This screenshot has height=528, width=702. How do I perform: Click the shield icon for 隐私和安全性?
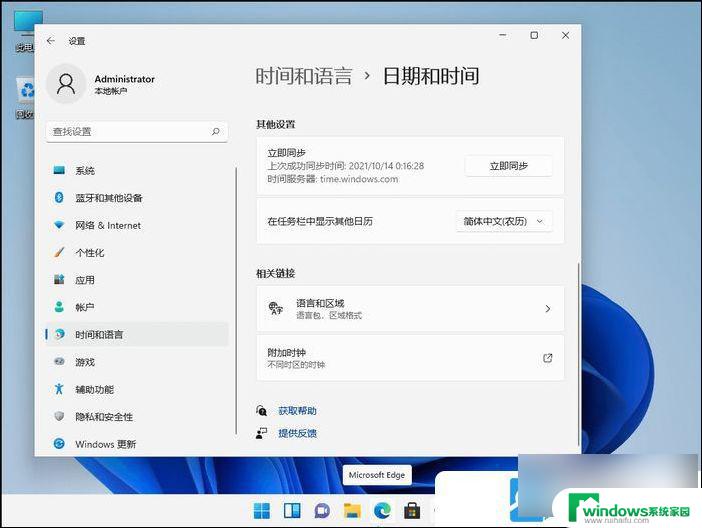coord(59,416)
